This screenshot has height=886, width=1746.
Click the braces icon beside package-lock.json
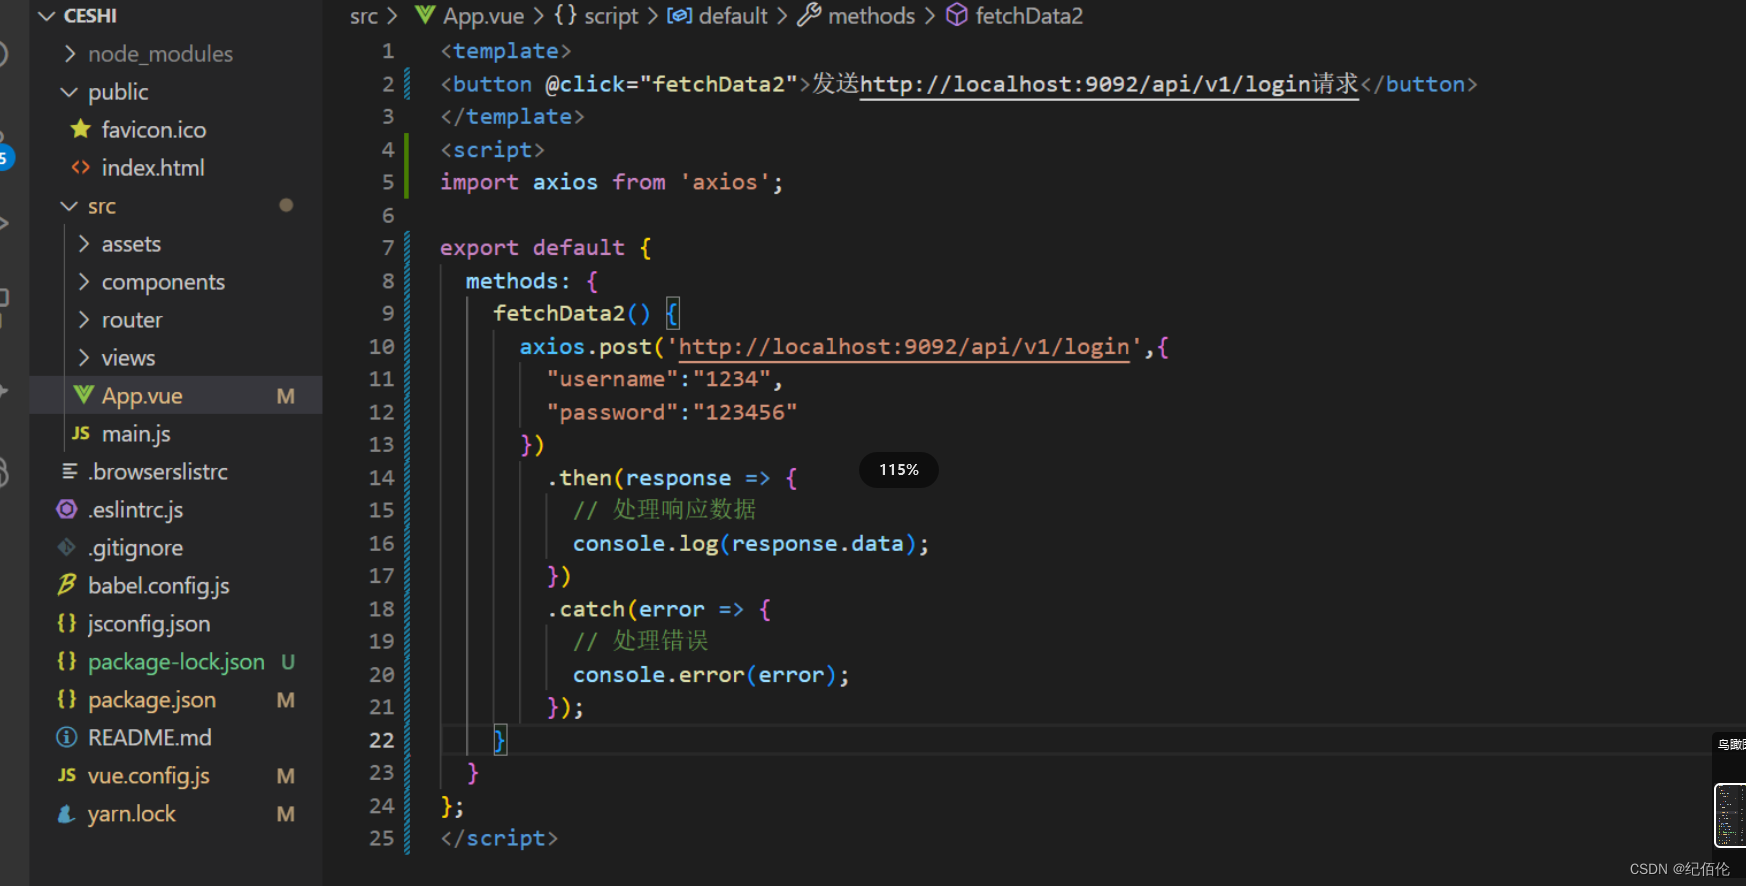pos(67,661)
